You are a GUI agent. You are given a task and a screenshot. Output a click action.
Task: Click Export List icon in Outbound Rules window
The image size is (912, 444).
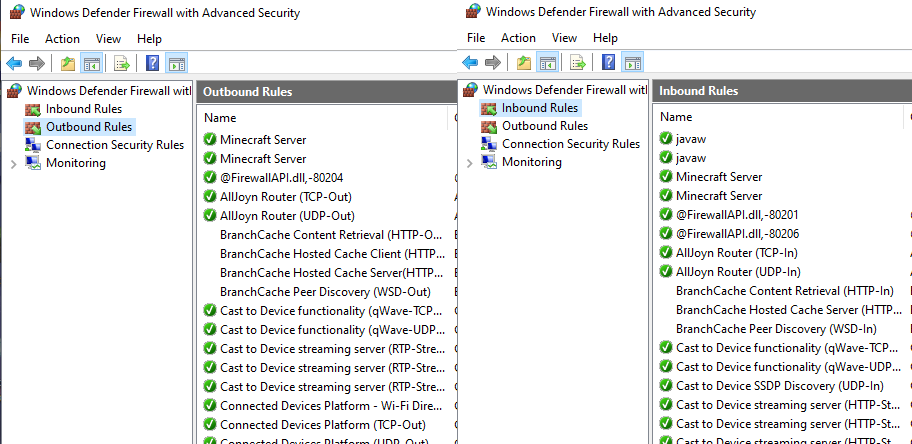[122, 63]
